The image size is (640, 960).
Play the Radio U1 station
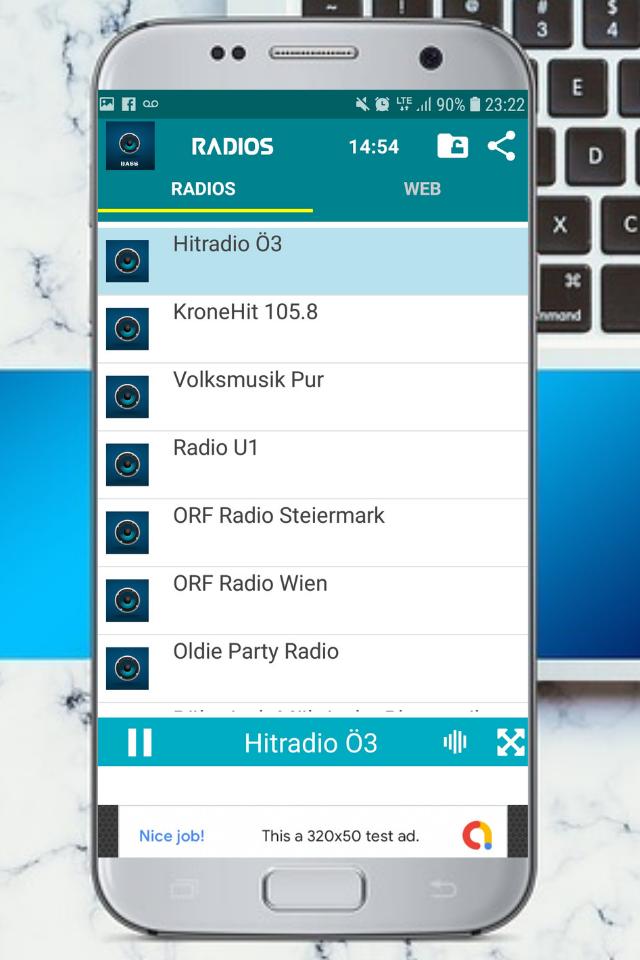pos(313,465)
